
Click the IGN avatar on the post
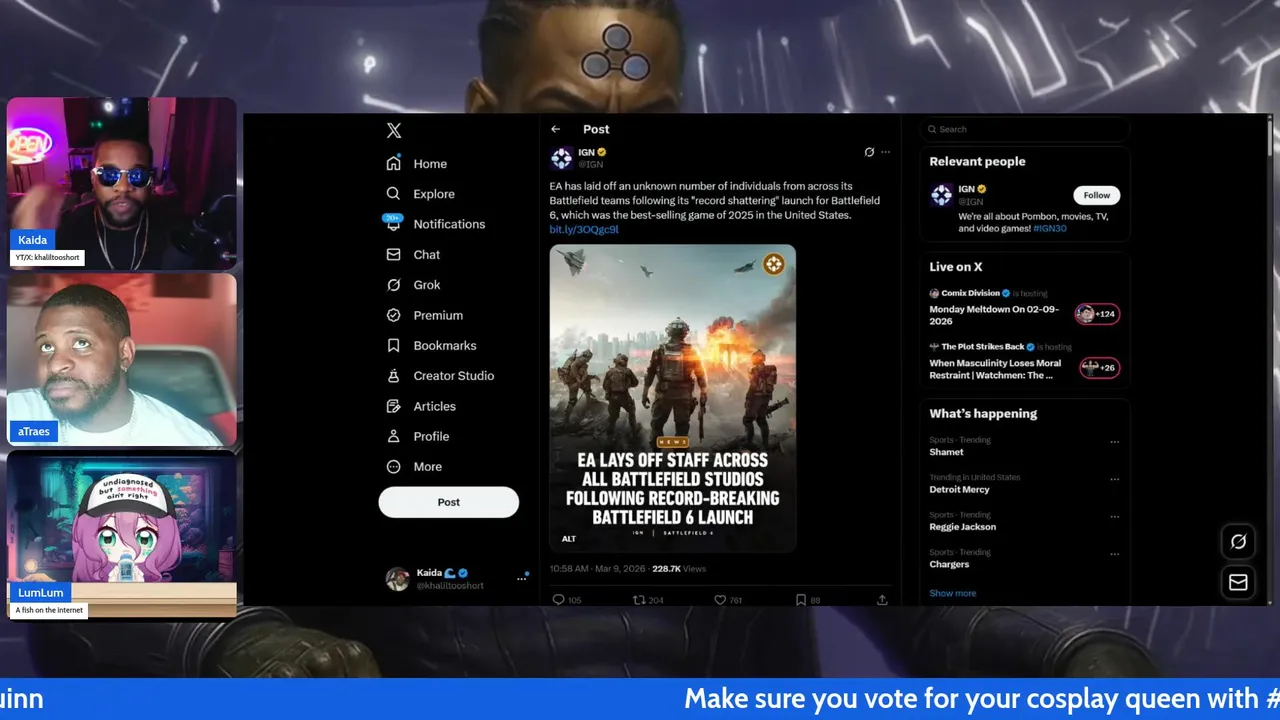pyautogui.click(x=561, y=158)
